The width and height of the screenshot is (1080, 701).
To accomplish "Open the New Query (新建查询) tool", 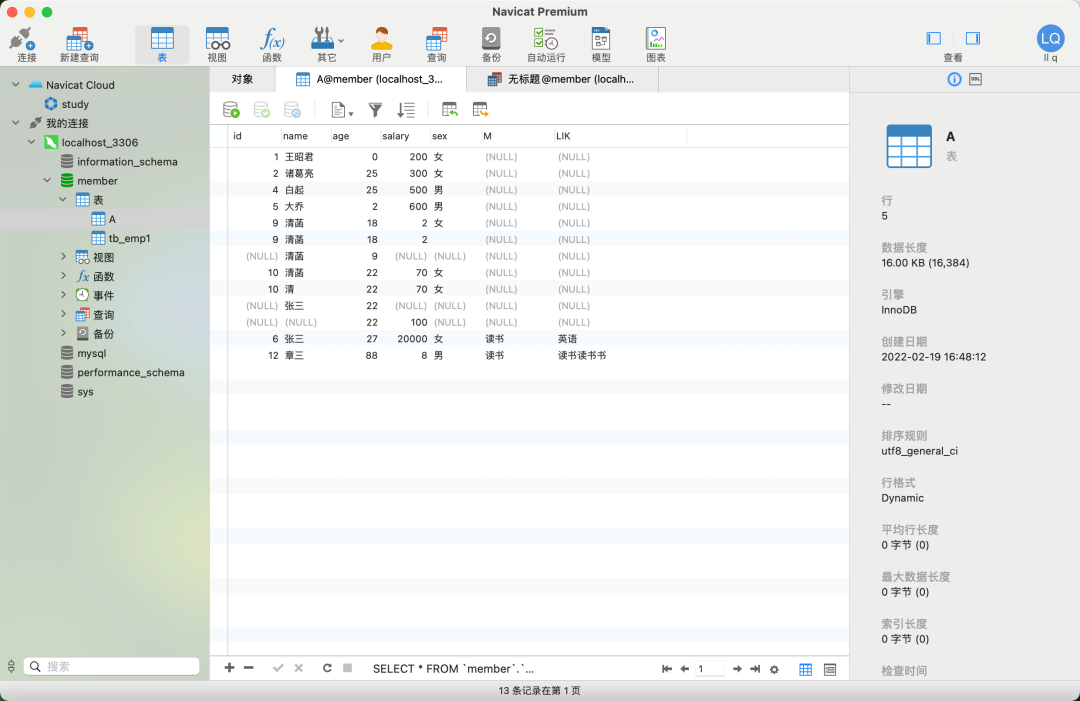I will 79,45.
